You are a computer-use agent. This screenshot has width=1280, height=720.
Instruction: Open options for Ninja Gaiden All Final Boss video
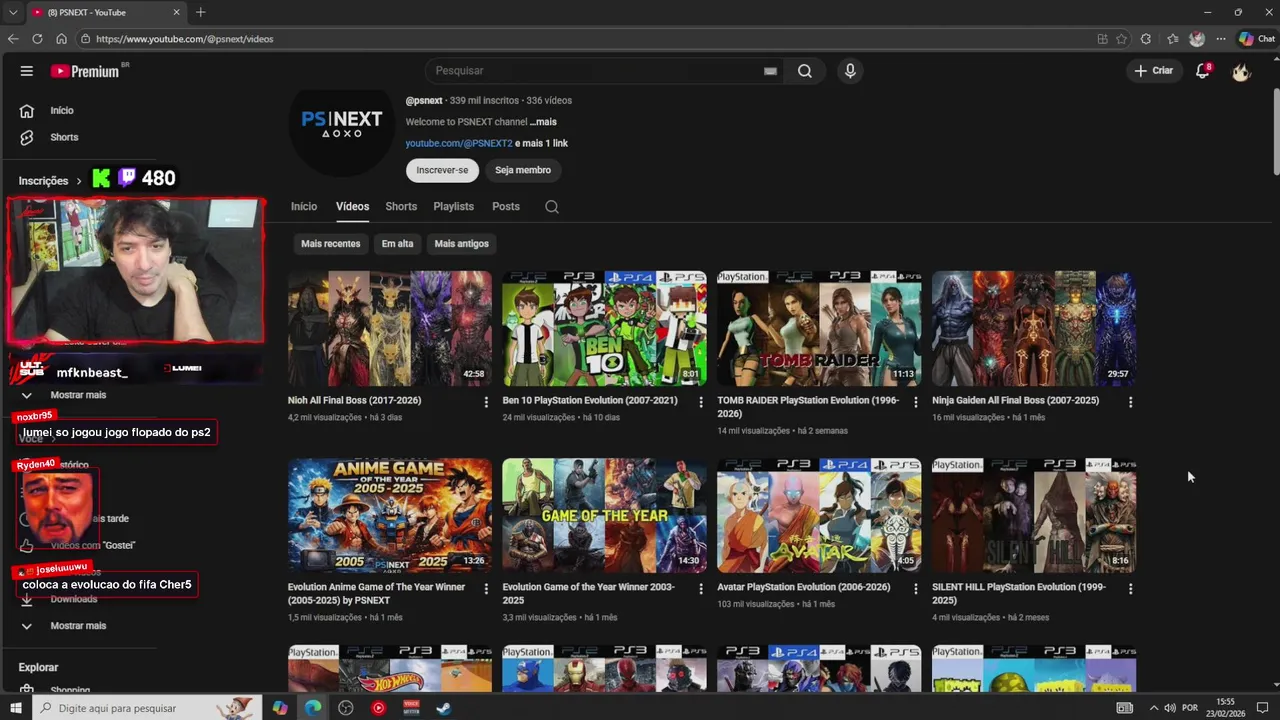click(x=1130, y=402)
